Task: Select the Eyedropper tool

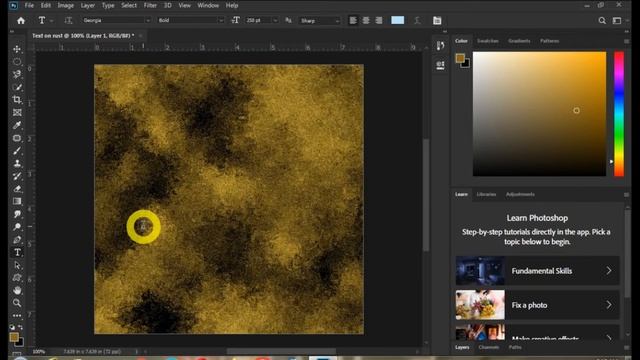Action: [x=17, y=125]
